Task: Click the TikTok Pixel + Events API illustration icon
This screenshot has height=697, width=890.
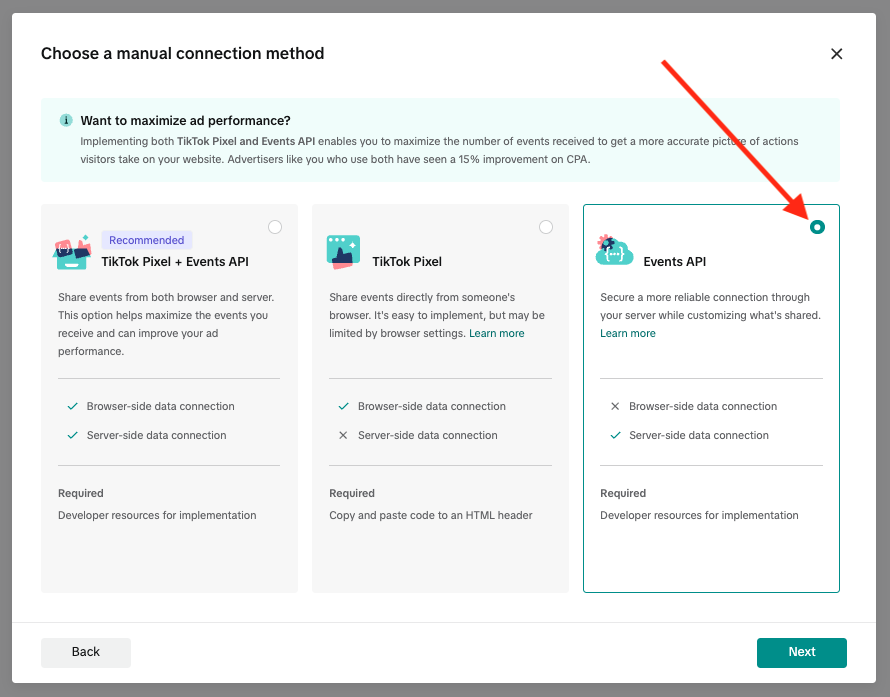Action: click(x=72, y=252)
